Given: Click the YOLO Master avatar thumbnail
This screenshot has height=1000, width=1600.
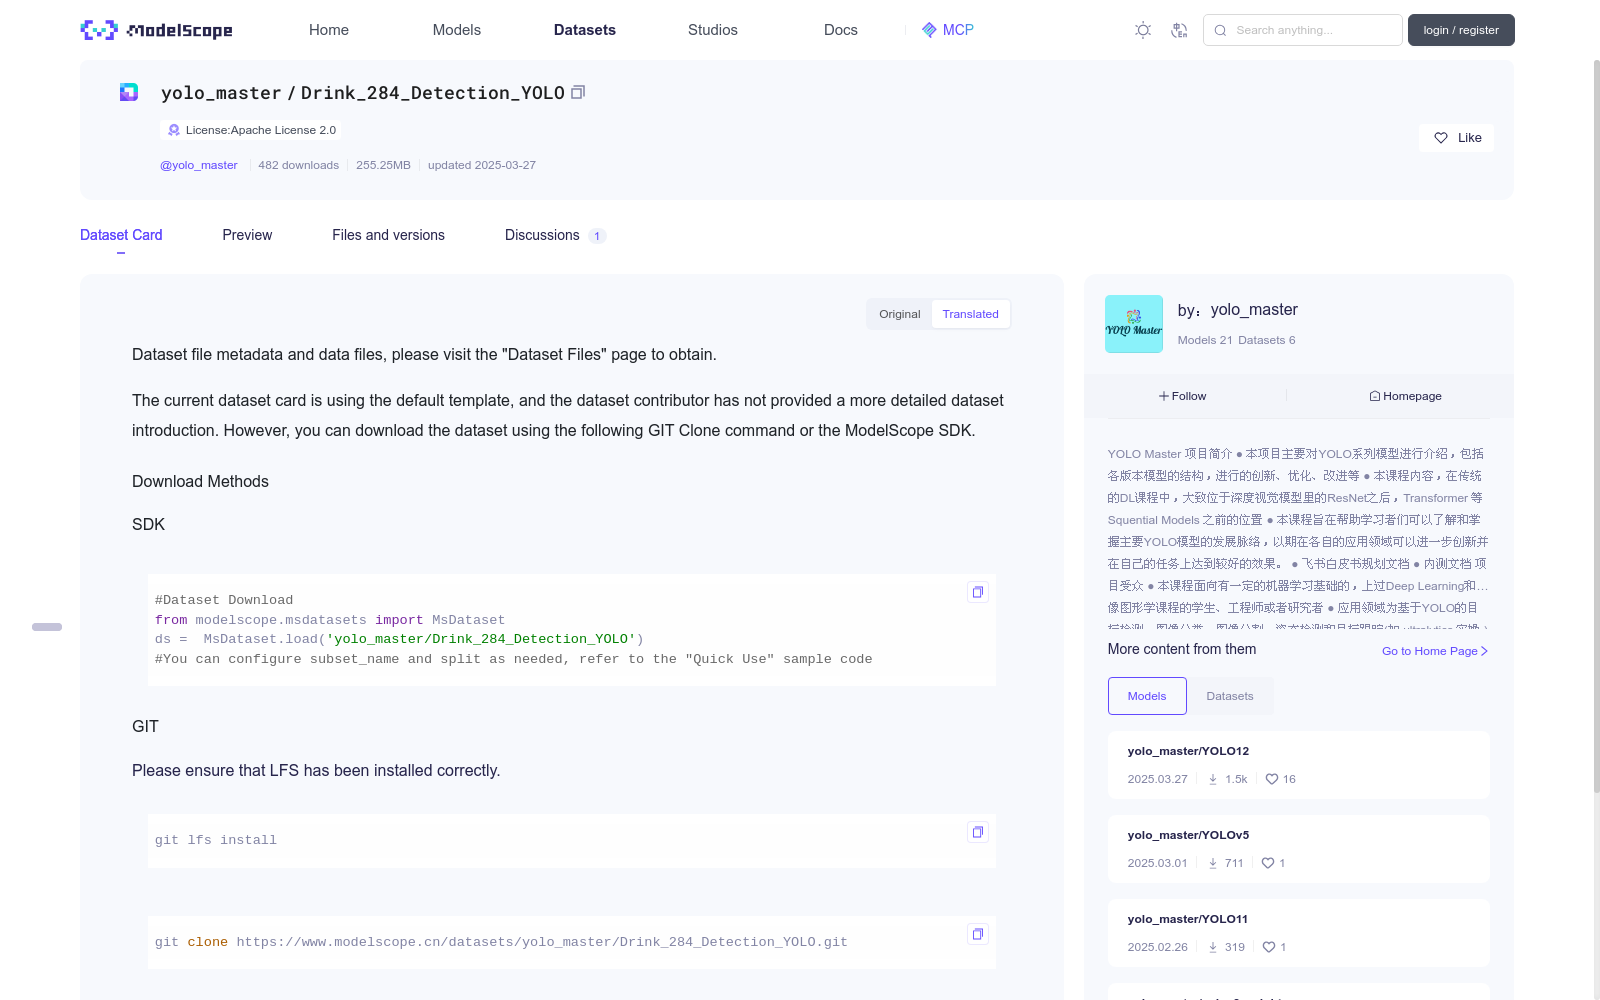Looking at the screenshot, I should (1134, 324).
